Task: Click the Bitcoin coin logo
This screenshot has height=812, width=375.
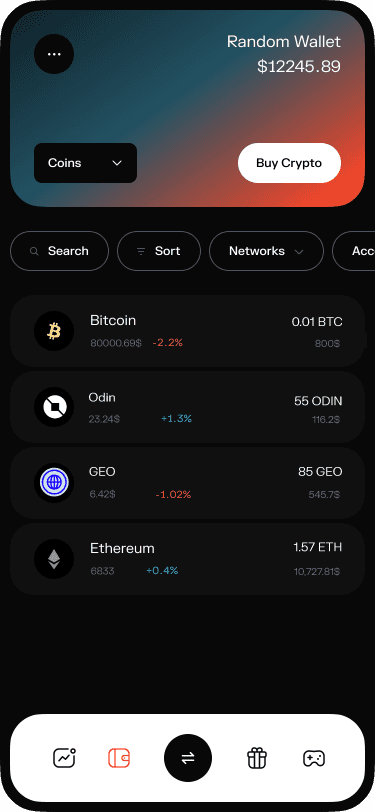Action: 54,331
